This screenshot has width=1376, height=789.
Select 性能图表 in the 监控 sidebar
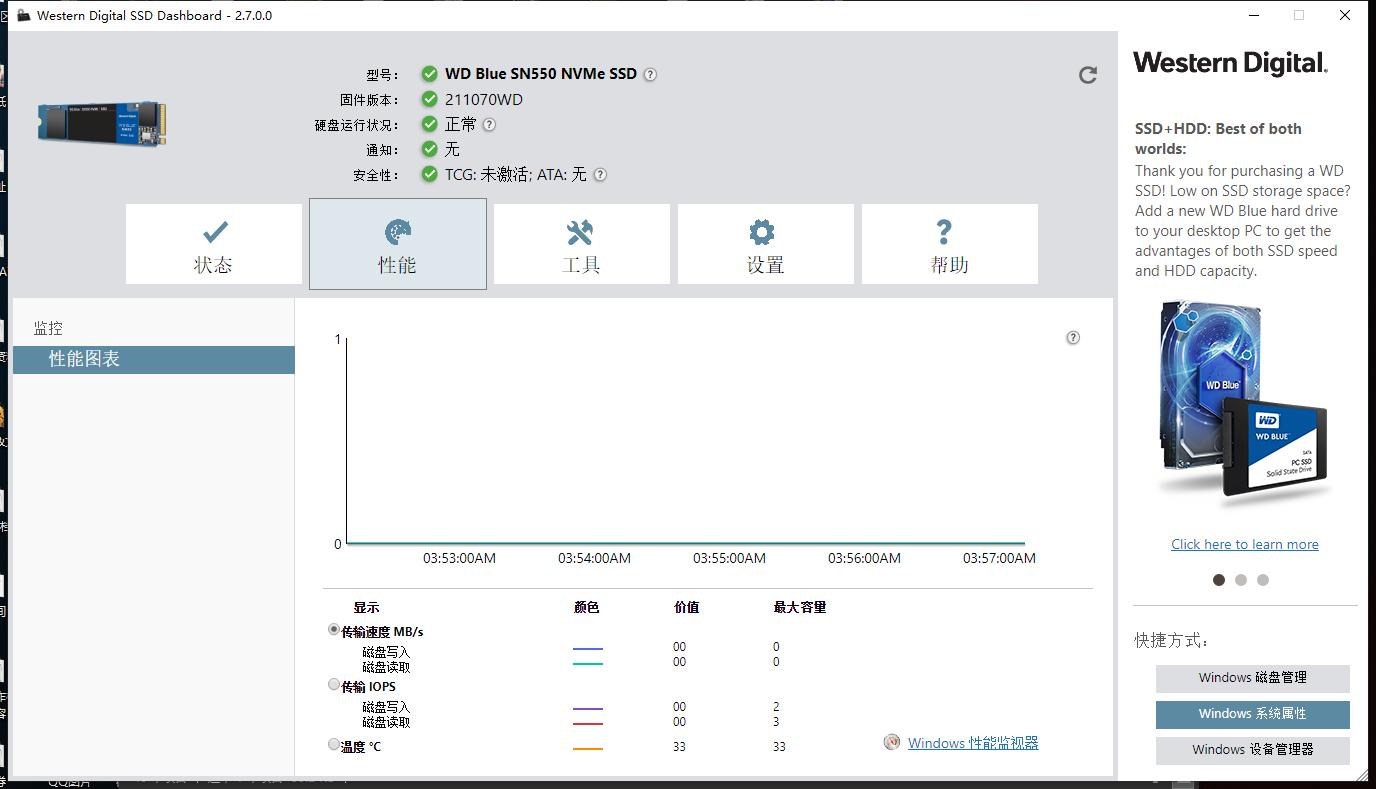tap(153, 360)
